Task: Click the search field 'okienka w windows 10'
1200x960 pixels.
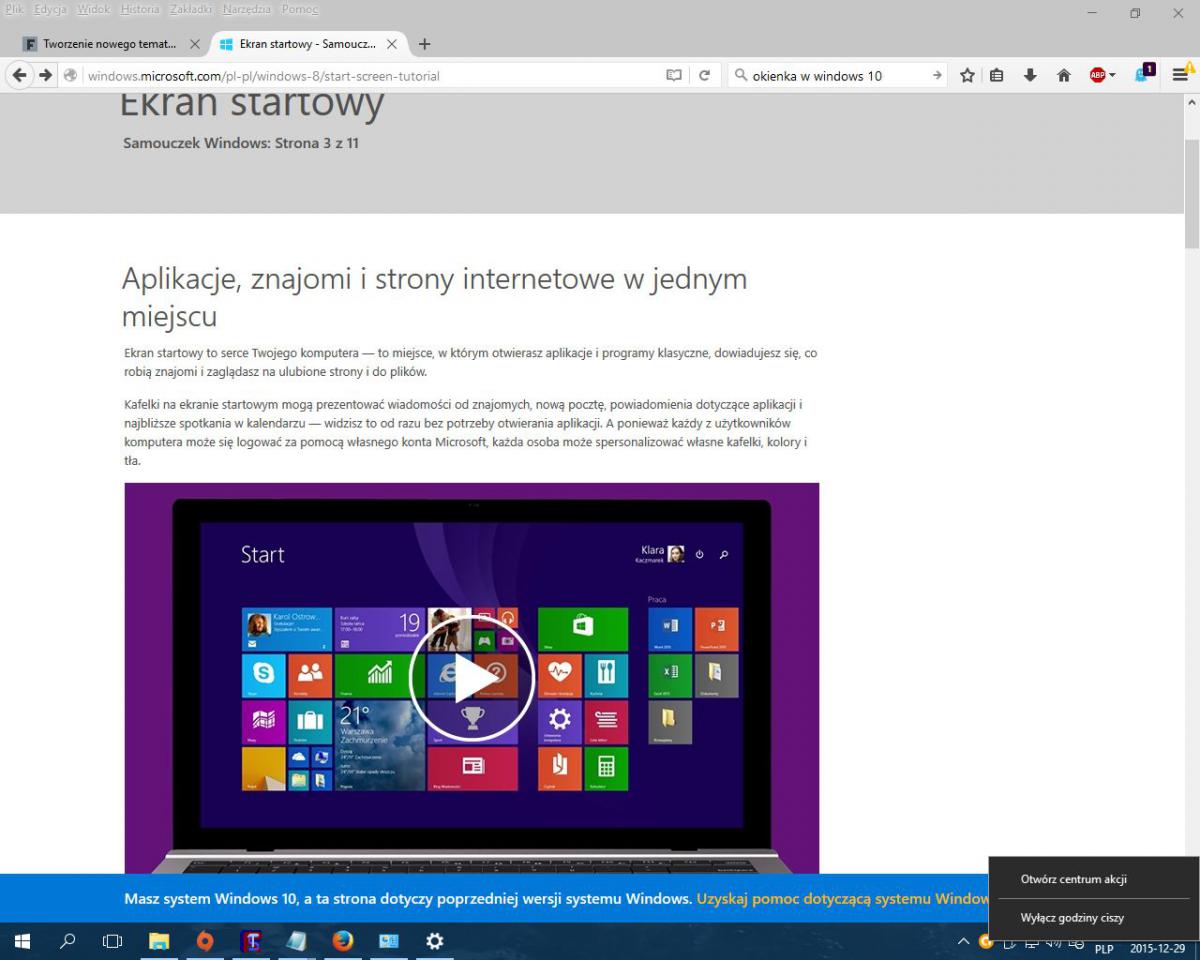Action: click(x=838, y=75)
